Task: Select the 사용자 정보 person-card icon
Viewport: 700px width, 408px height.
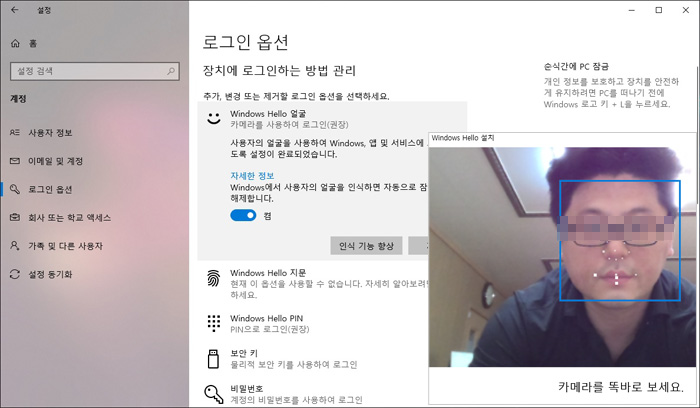Action: tap(15, 133)
